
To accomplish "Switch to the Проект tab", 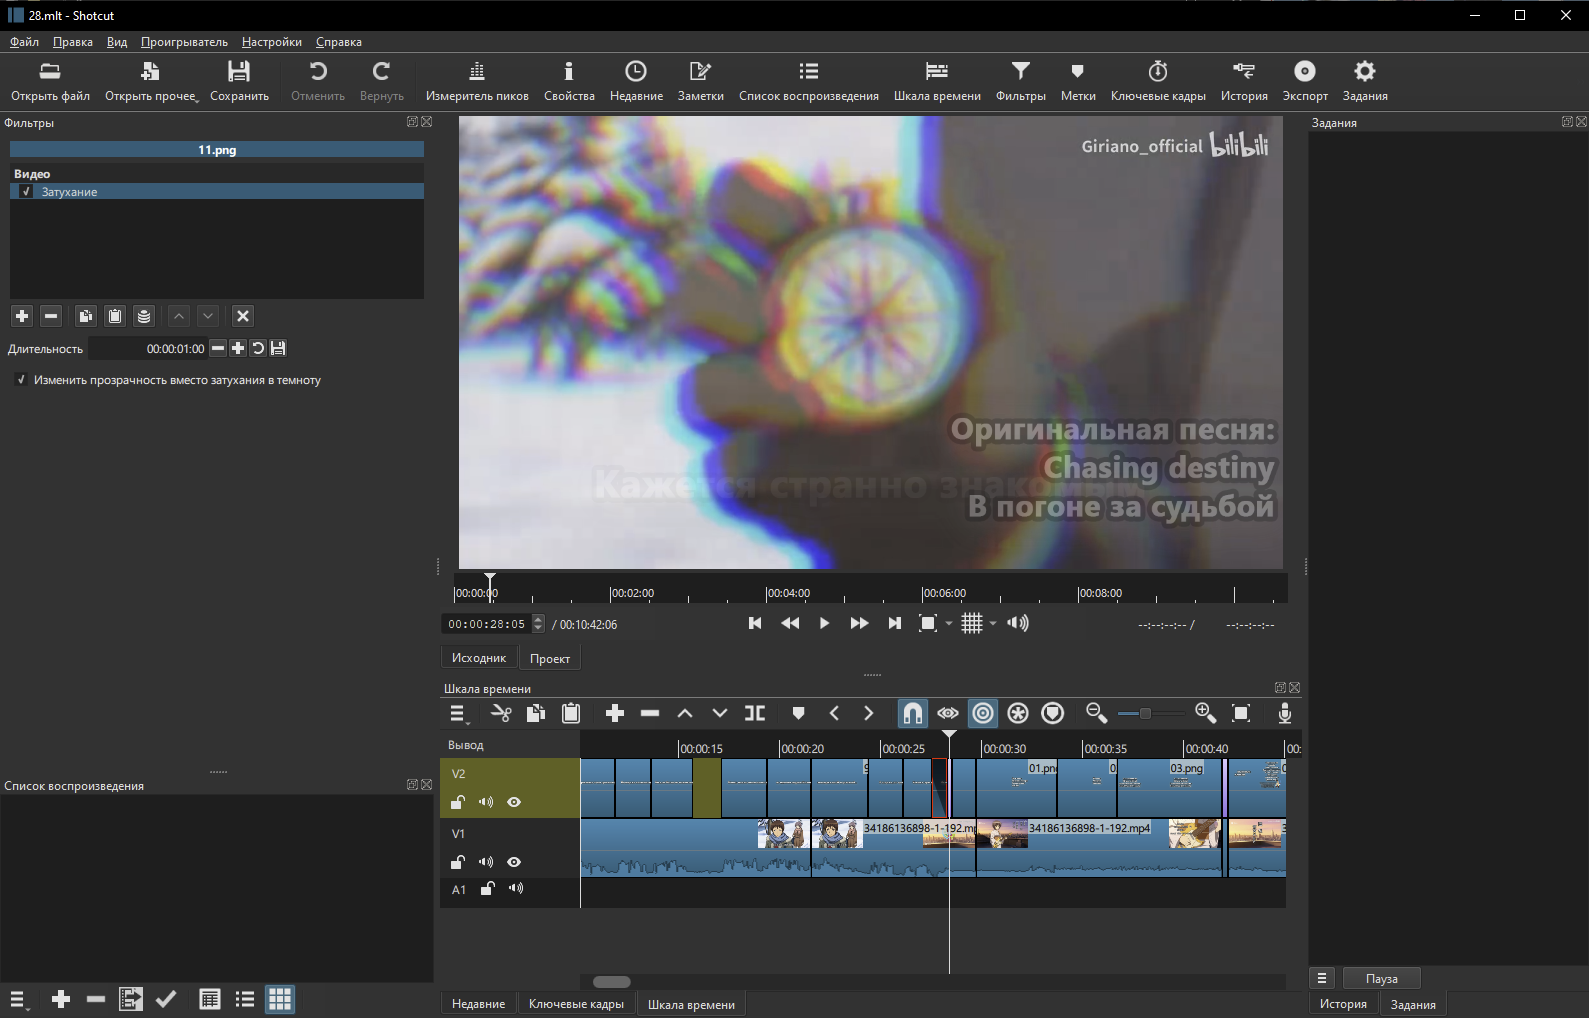I will point(550,658).
